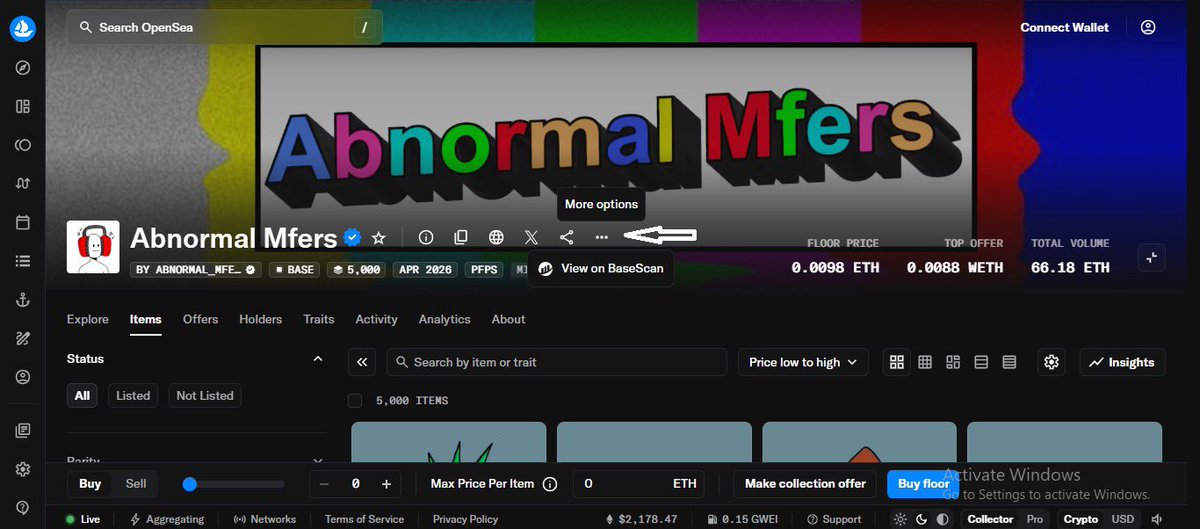Go to the About tab
Screen dimensions: 1200x529
point(508,319)
